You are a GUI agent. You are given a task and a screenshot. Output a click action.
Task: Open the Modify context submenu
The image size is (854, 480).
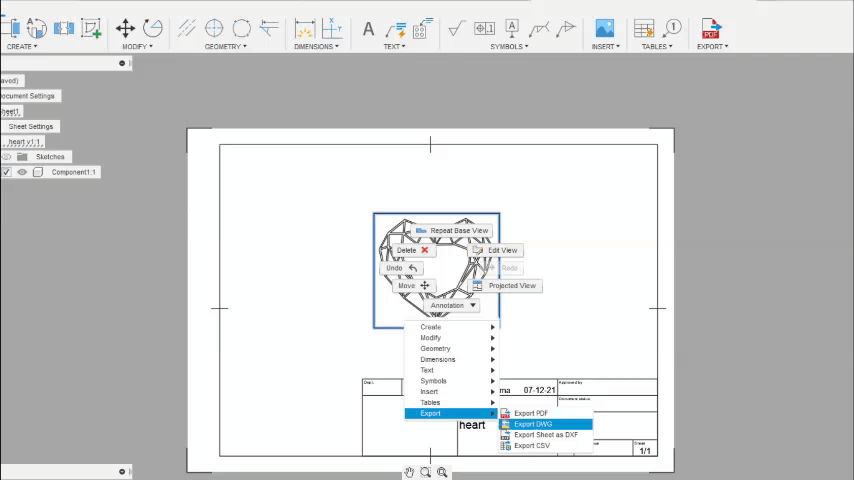(x=452, y=338)
